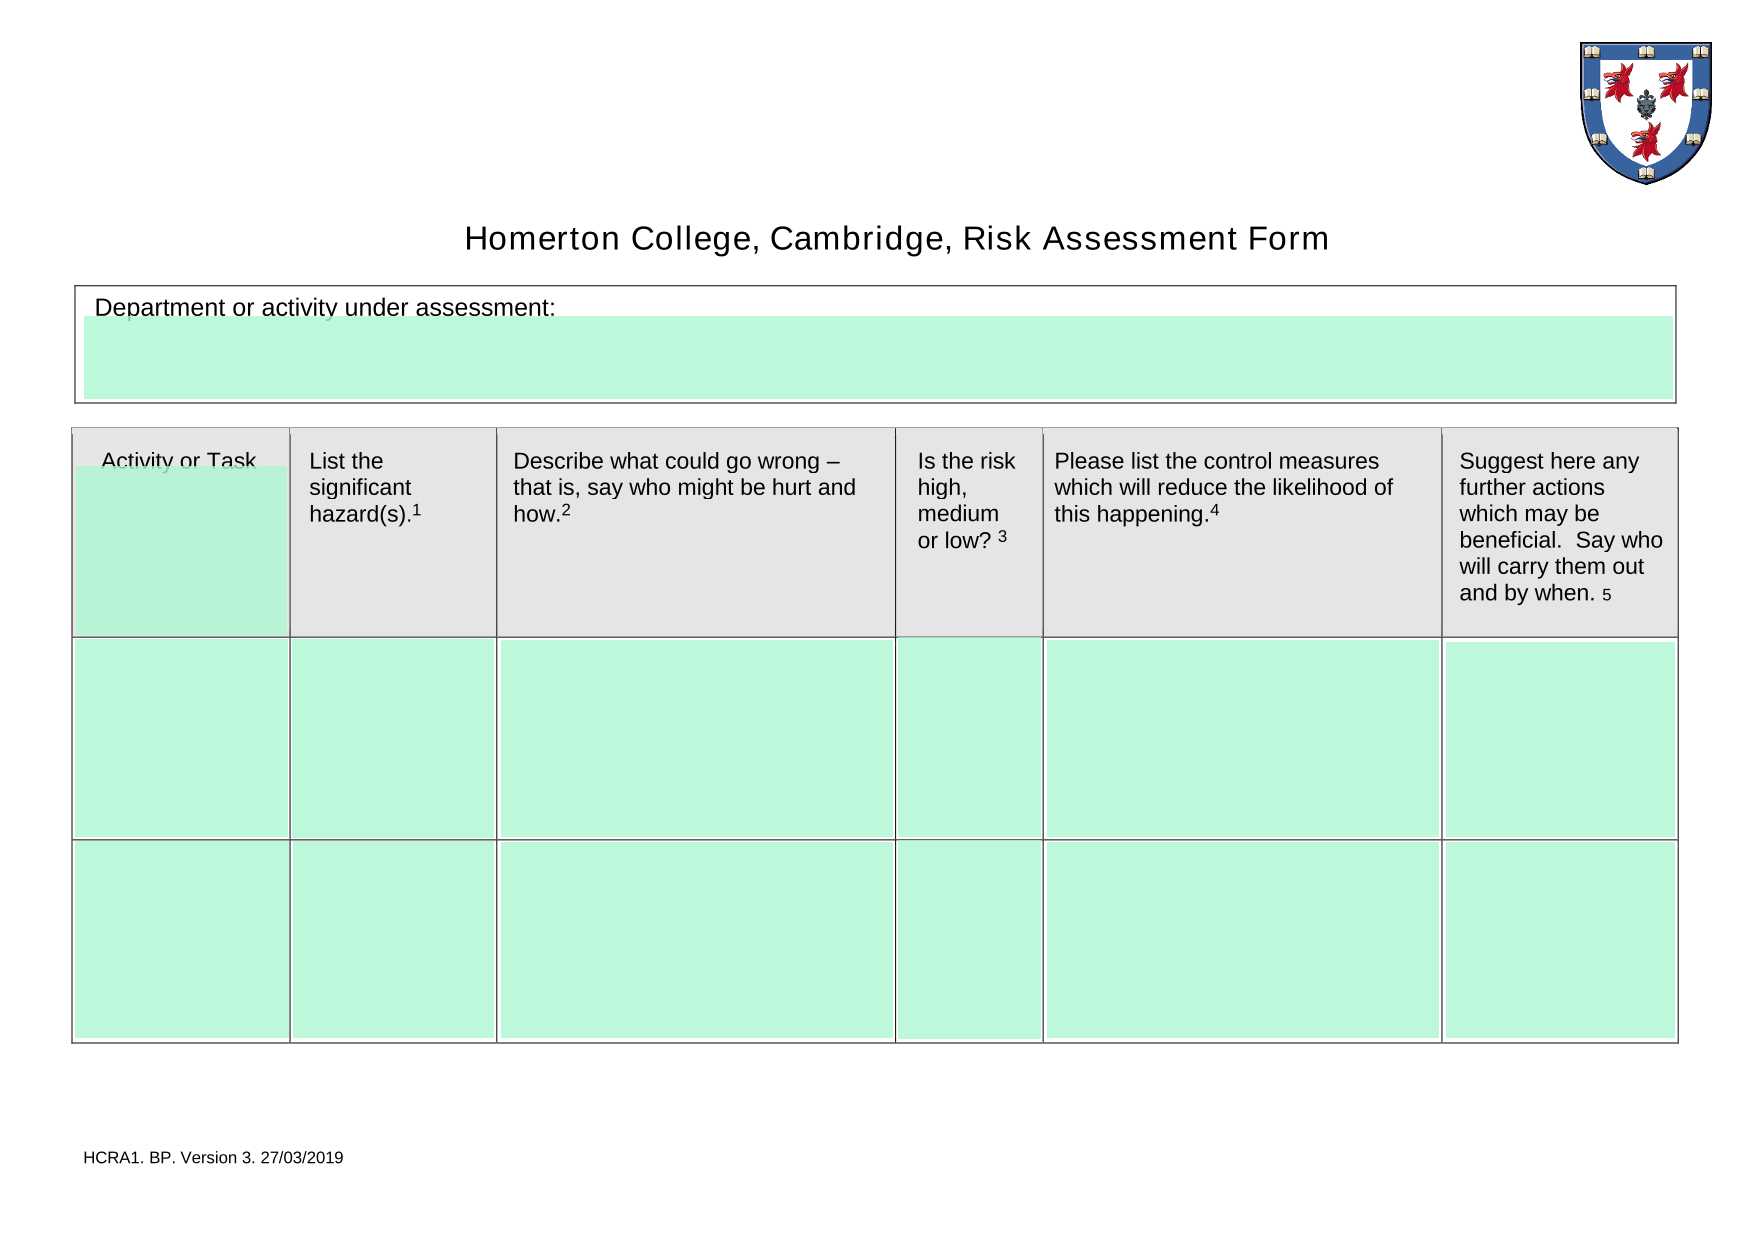Click first row risk level cell
This screenshot has height=1240, width=1753.
click(969, 738)
